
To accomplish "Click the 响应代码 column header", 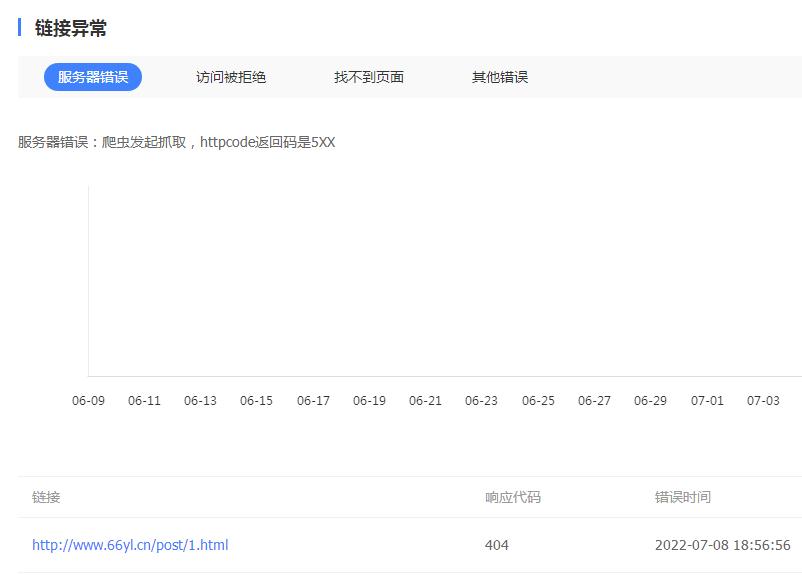I will point(513,497).
